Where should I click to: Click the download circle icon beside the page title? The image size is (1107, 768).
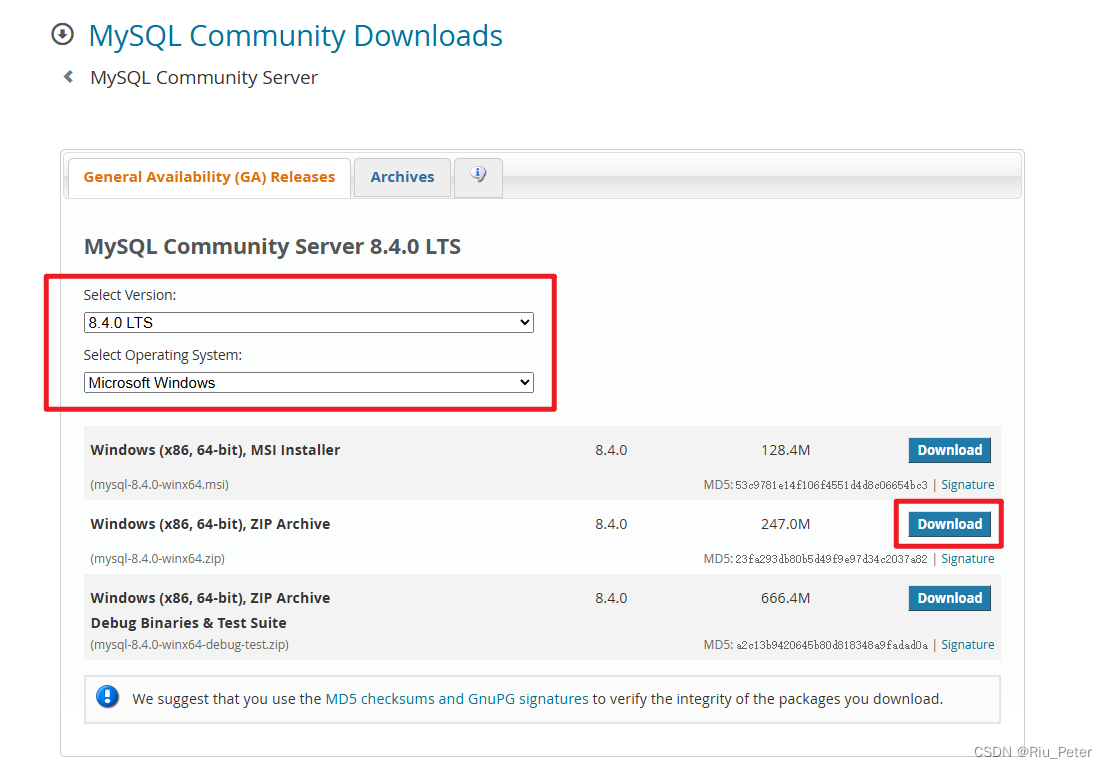click(x=63, y=34)
